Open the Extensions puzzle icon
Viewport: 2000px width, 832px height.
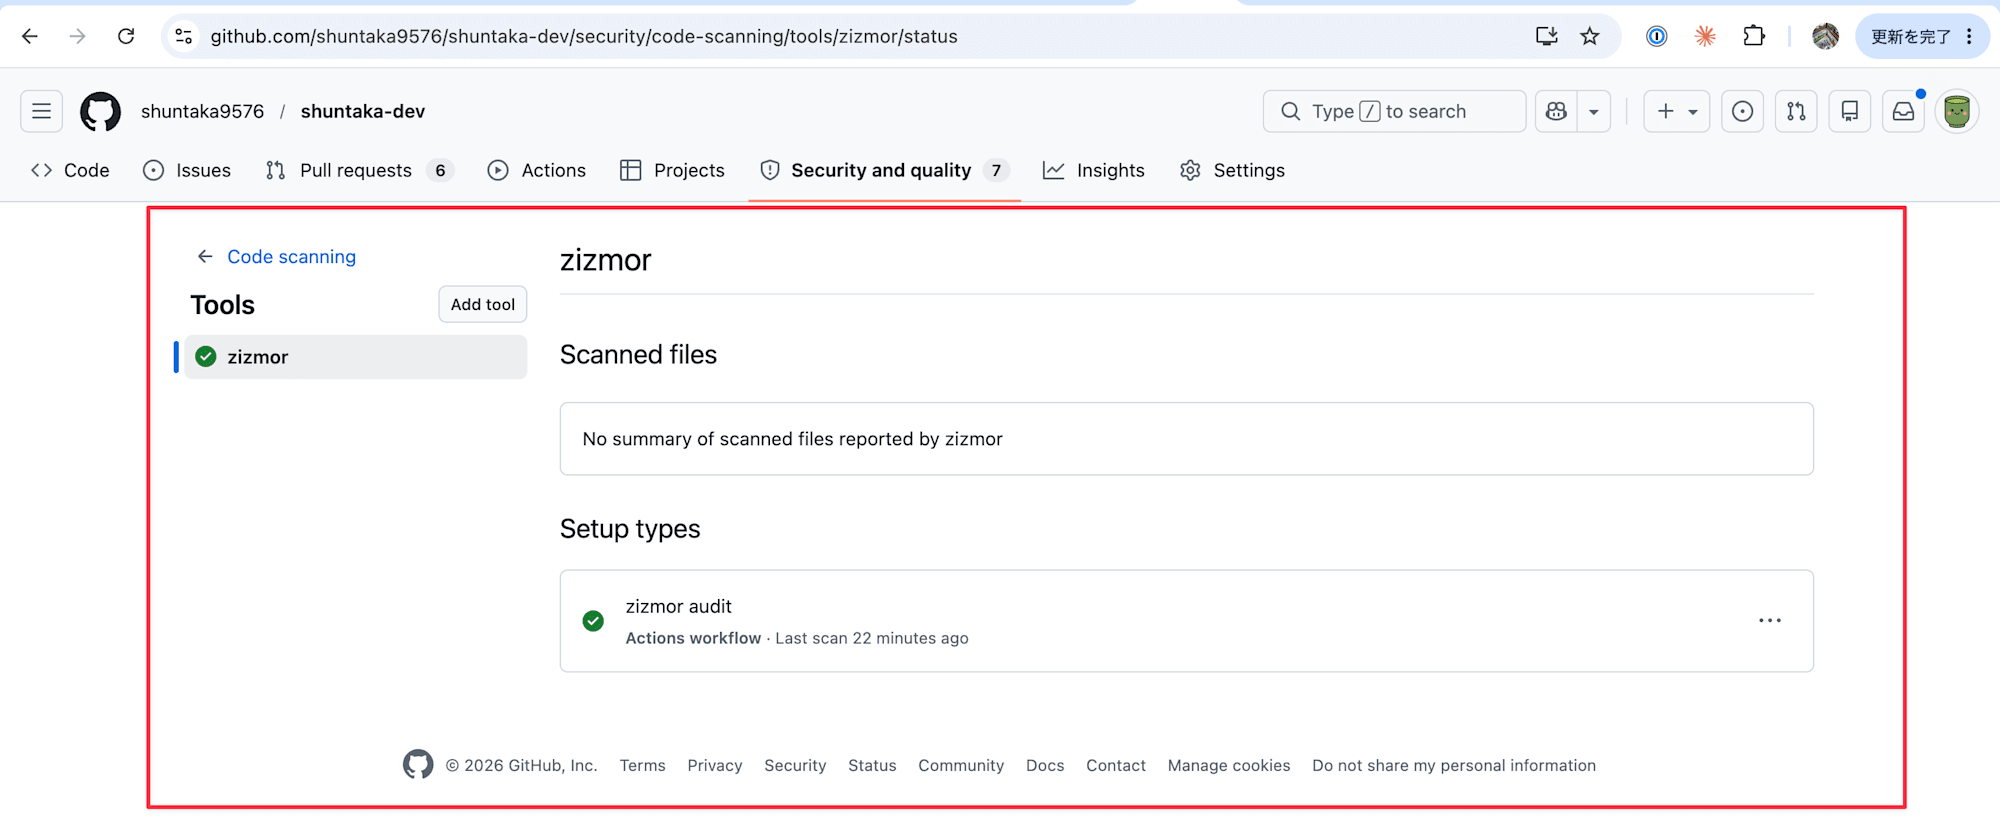click(1754, 37)
